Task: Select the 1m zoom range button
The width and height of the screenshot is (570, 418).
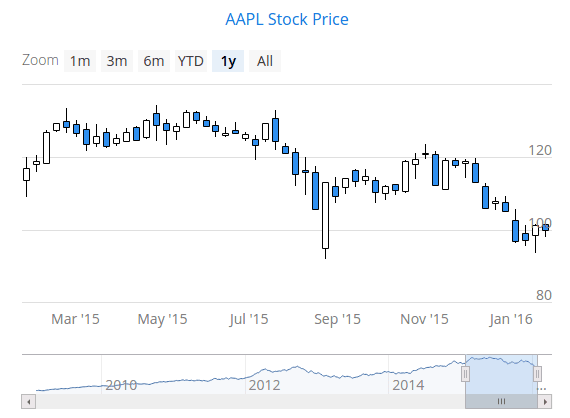Action: coord(80,61)
